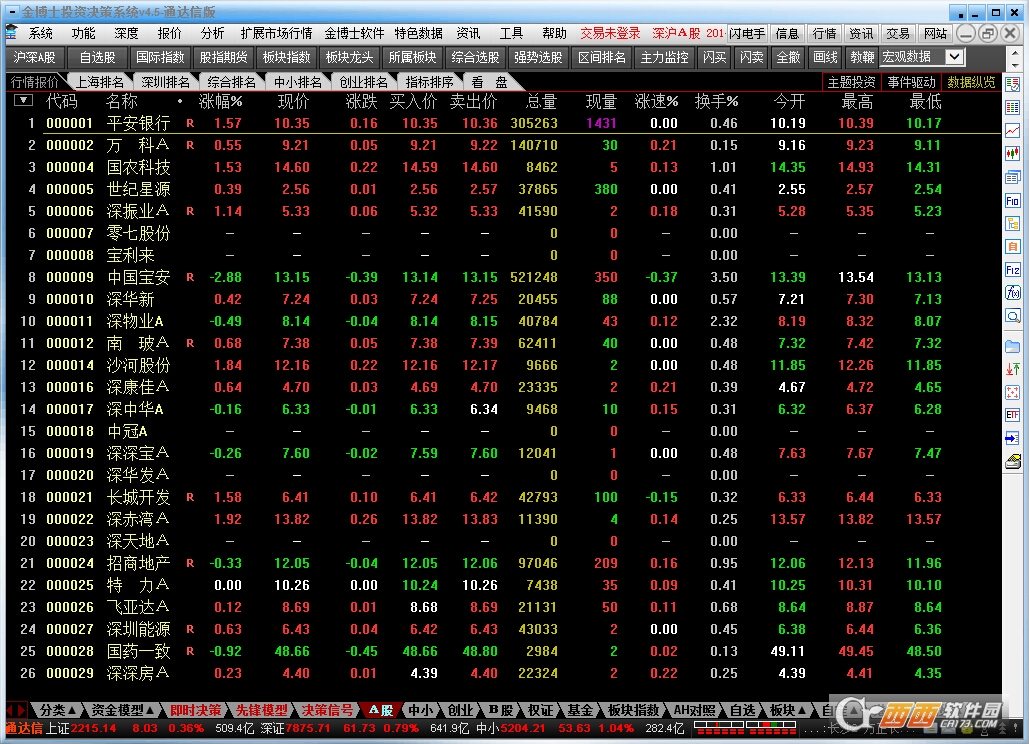
Task: Open the self-selected stocks sidebar icon
Action: tap(1013, 247)
